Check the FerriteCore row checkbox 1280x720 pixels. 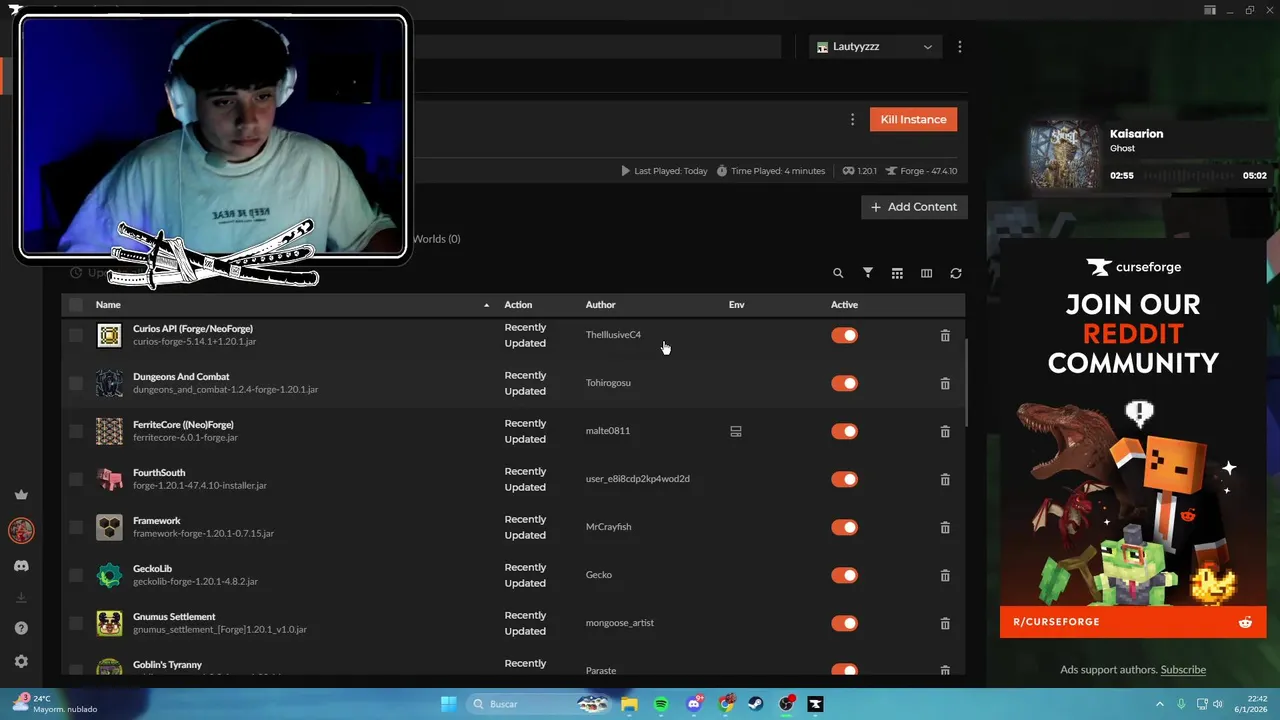click(76, 431)
